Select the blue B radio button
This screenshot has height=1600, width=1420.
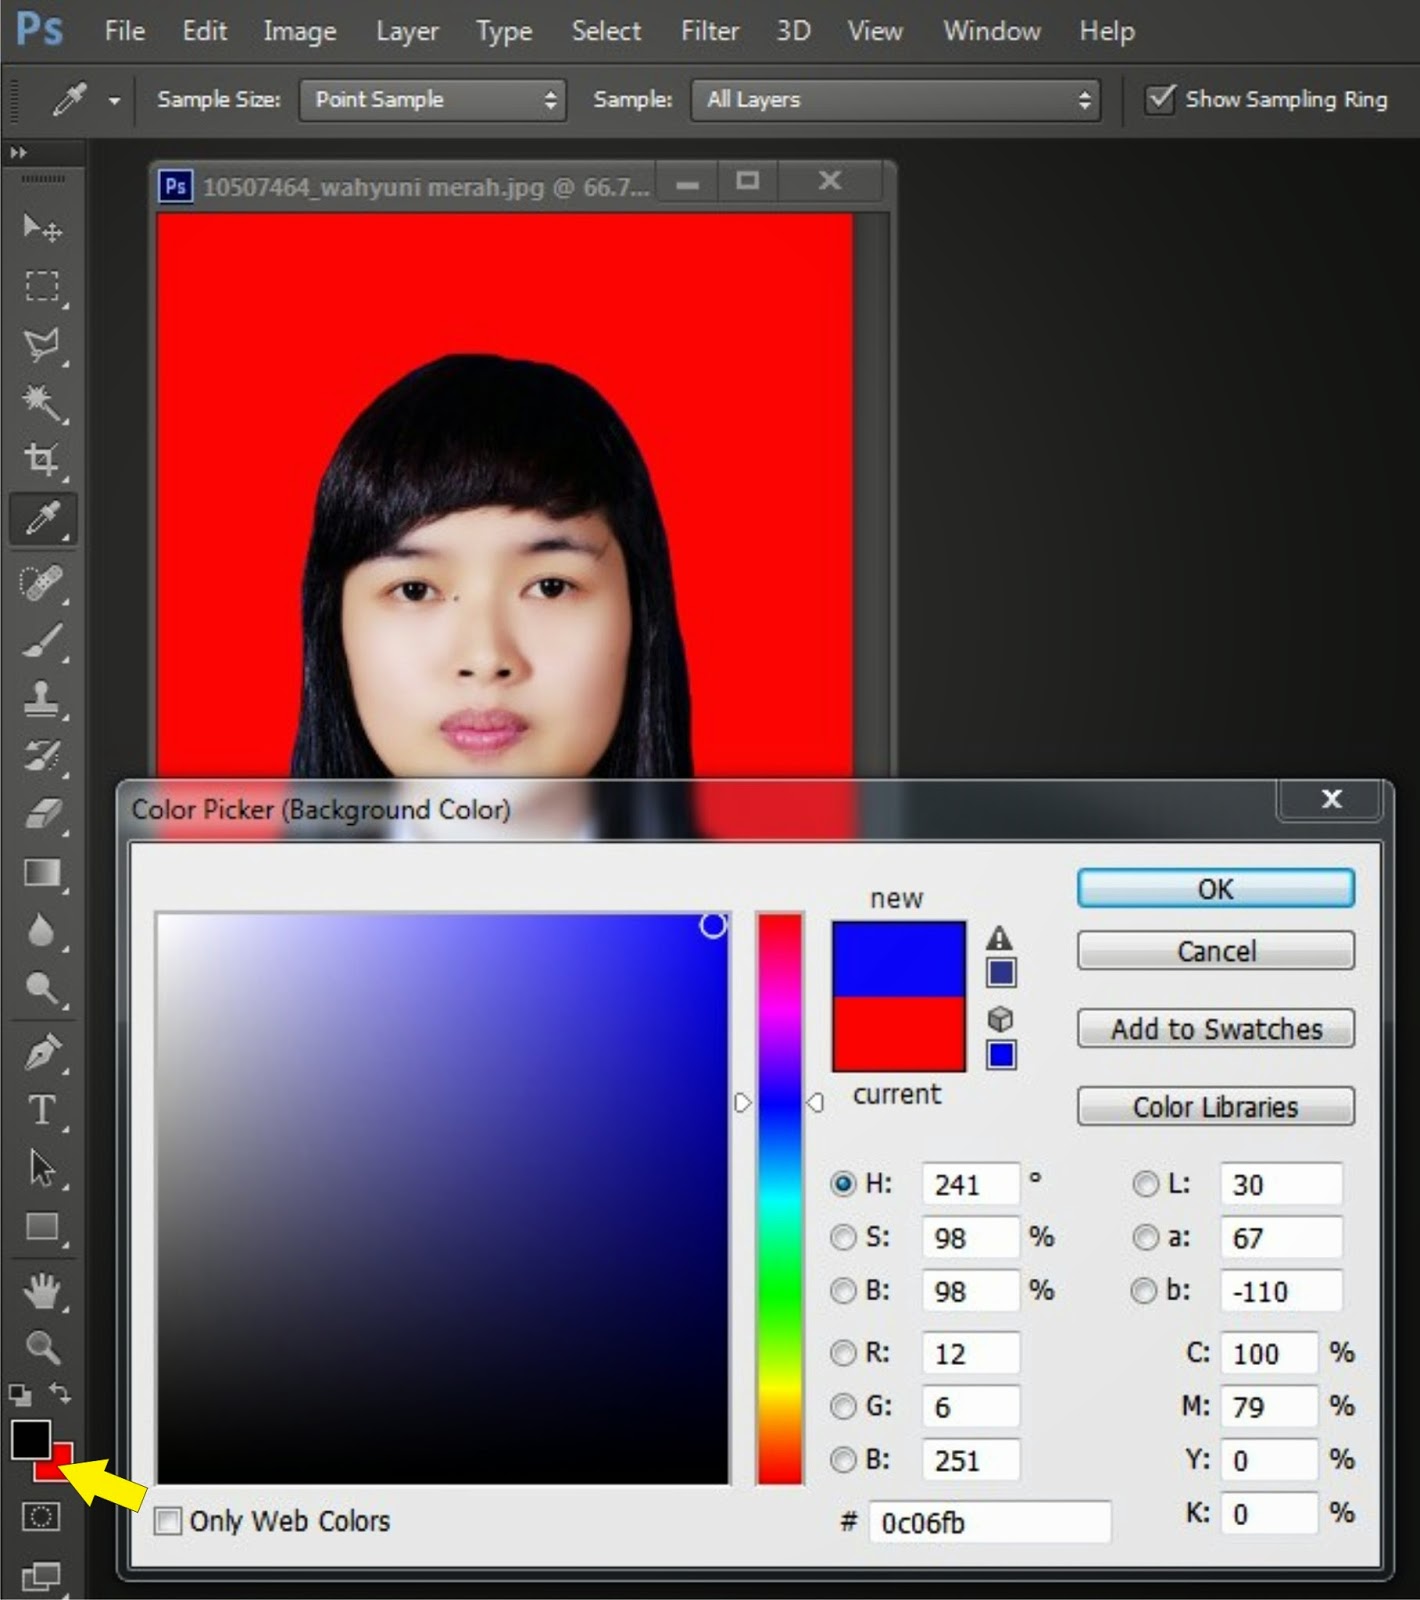(843, 1460)
